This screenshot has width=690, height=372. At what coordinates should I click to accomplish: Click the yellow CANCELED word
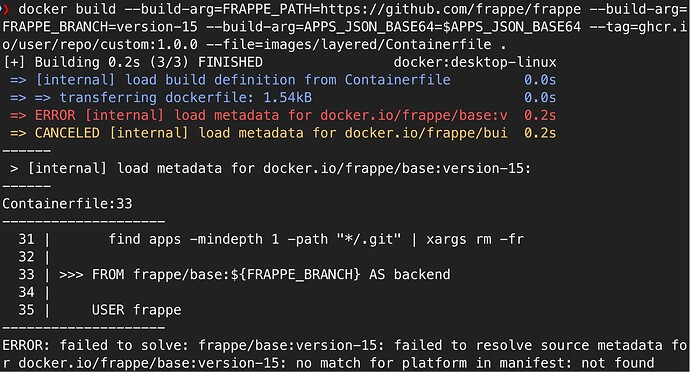point(67,133)
